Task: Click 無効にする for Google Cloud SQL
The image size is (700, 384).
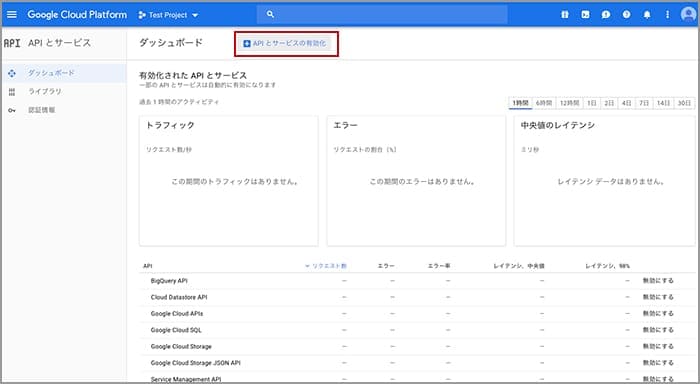Action: [658, 330]
